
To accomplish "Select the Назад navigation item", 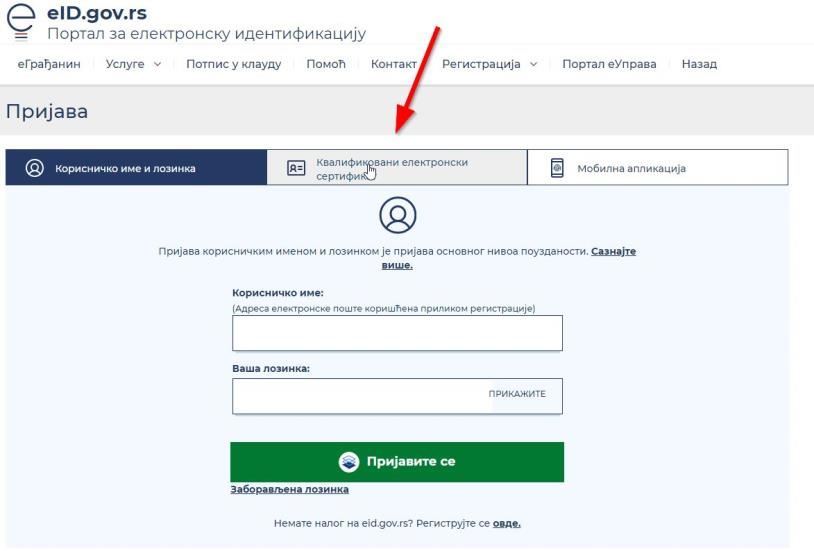I will click(699, 64).
